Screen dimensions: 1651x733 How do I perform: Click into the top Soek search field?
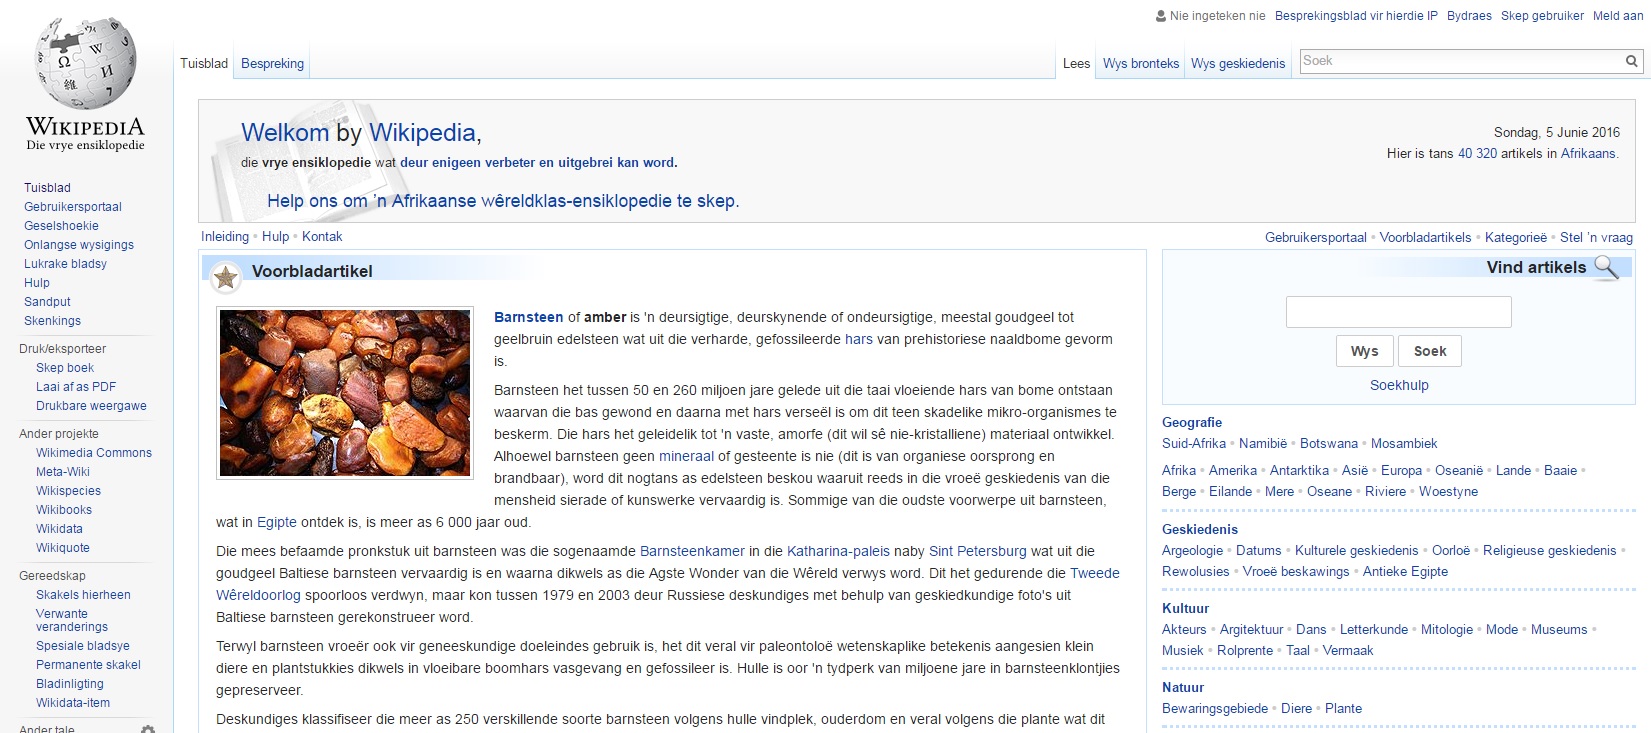[x=1460, y=61]
